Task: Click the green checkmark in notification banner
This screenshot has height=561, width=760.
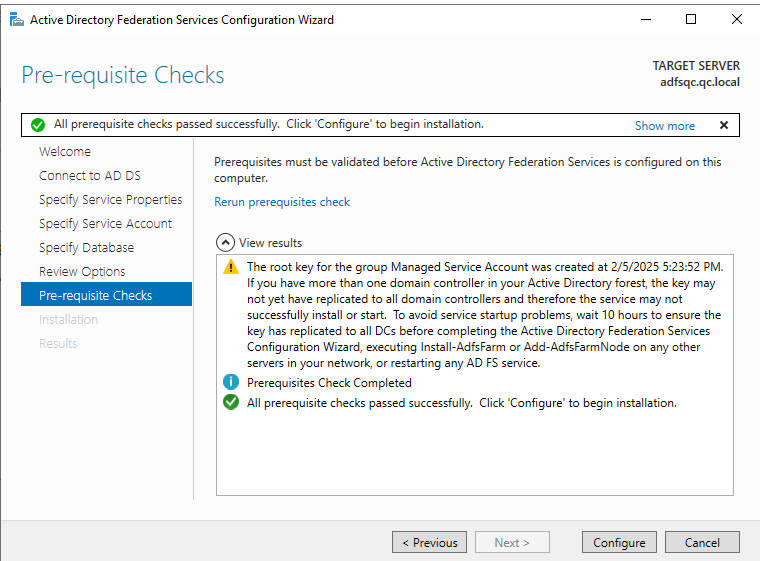Action: 38,125
